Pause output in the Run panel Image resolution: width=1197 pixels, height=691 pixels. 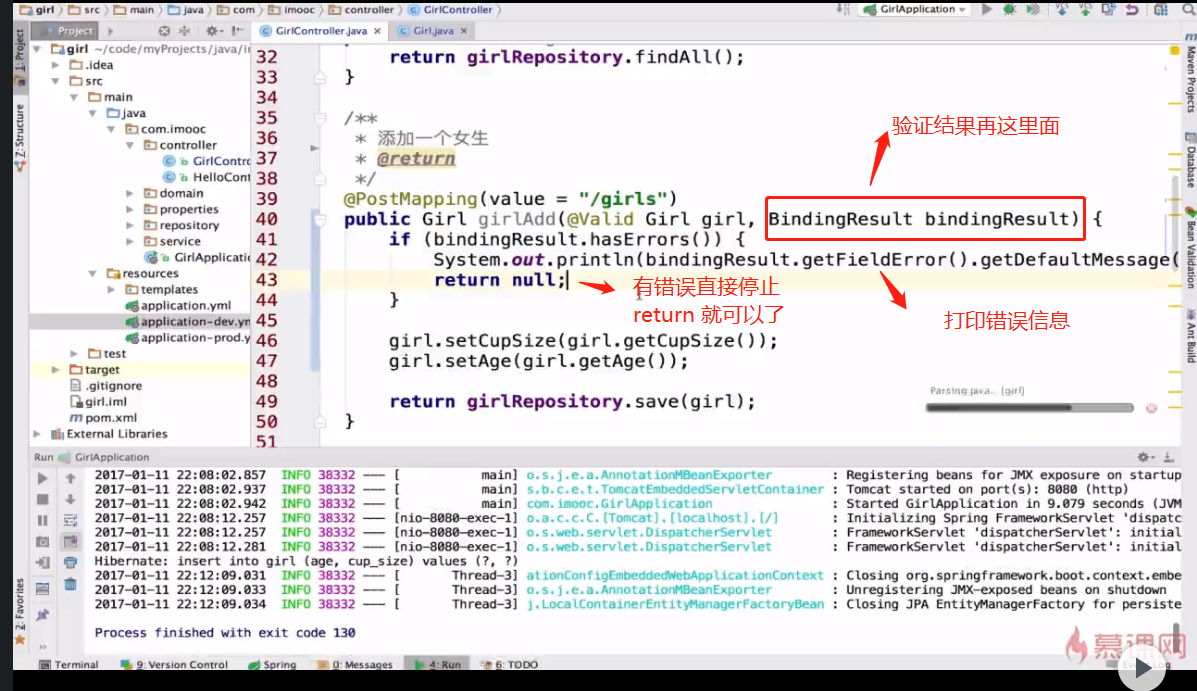click(x=43, y=521)
